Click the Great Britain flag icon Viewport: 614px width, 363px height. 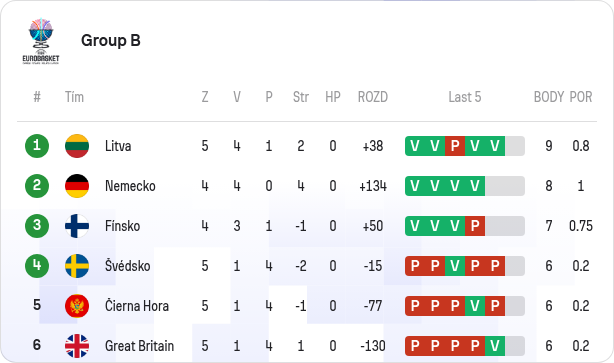point(77,346)
